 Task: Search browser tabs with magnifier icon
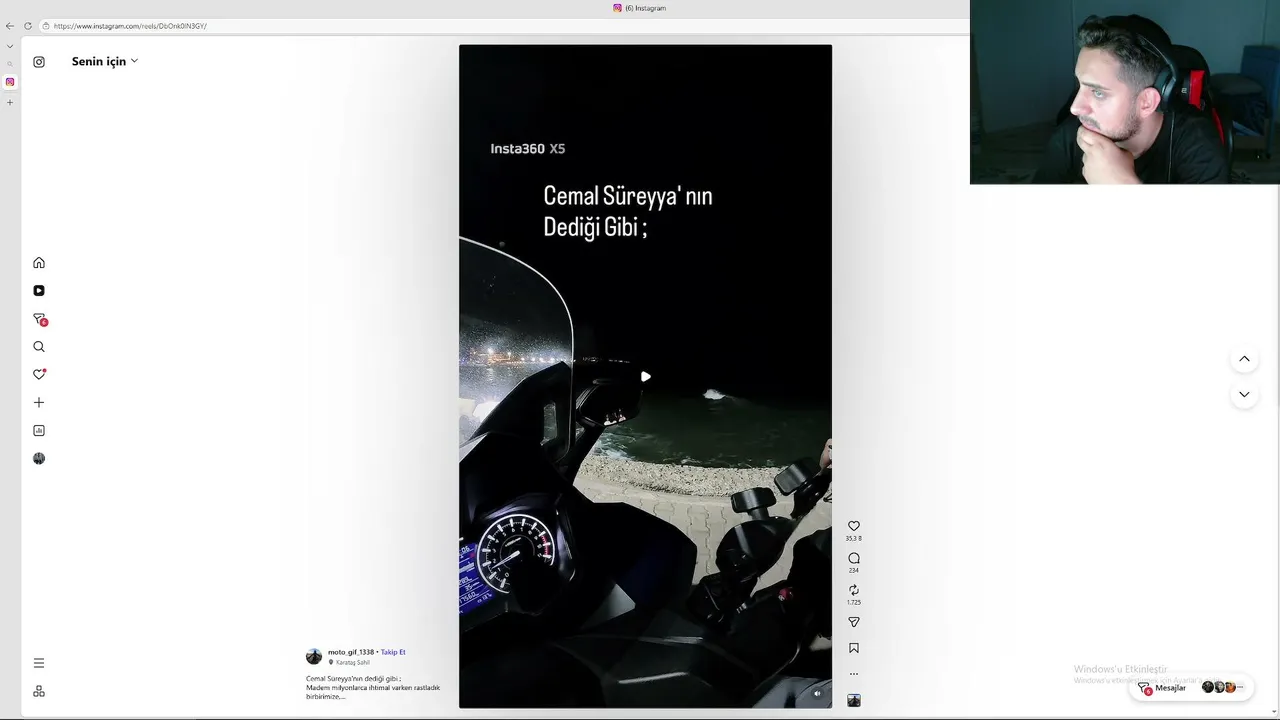10,64
